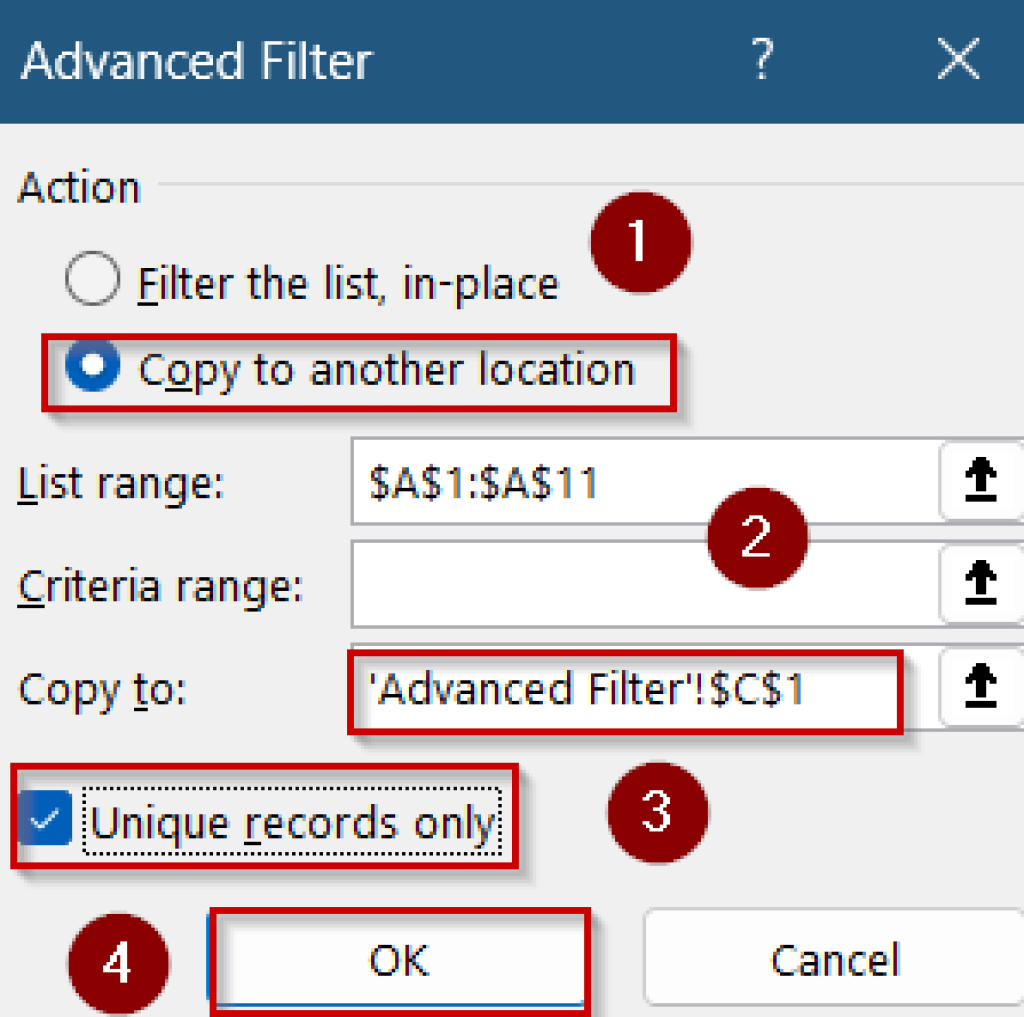
Task: Click the Advanced Filter dialog title
Action: tap(194, 60)
